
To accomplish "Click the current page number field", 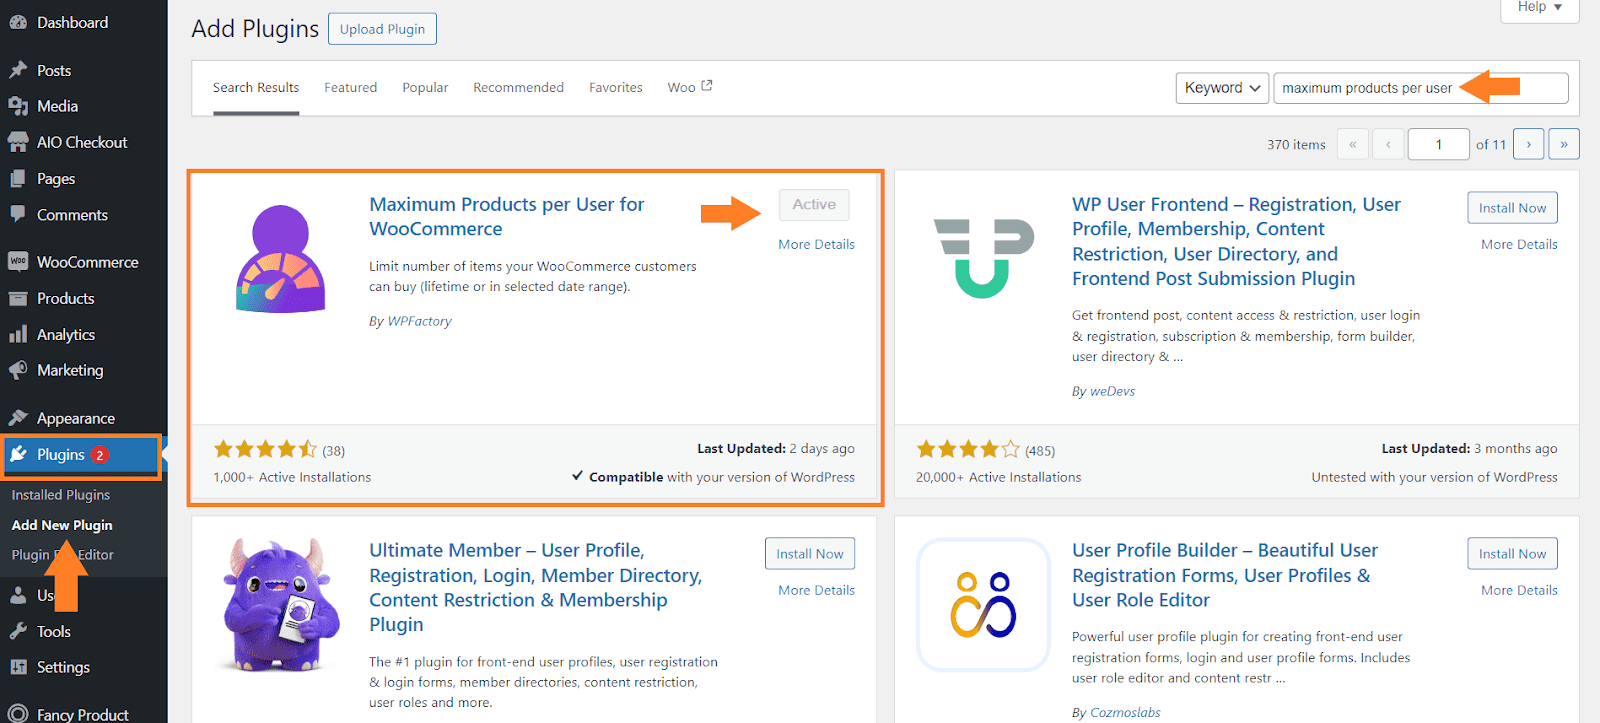I will click(1438, 144).
